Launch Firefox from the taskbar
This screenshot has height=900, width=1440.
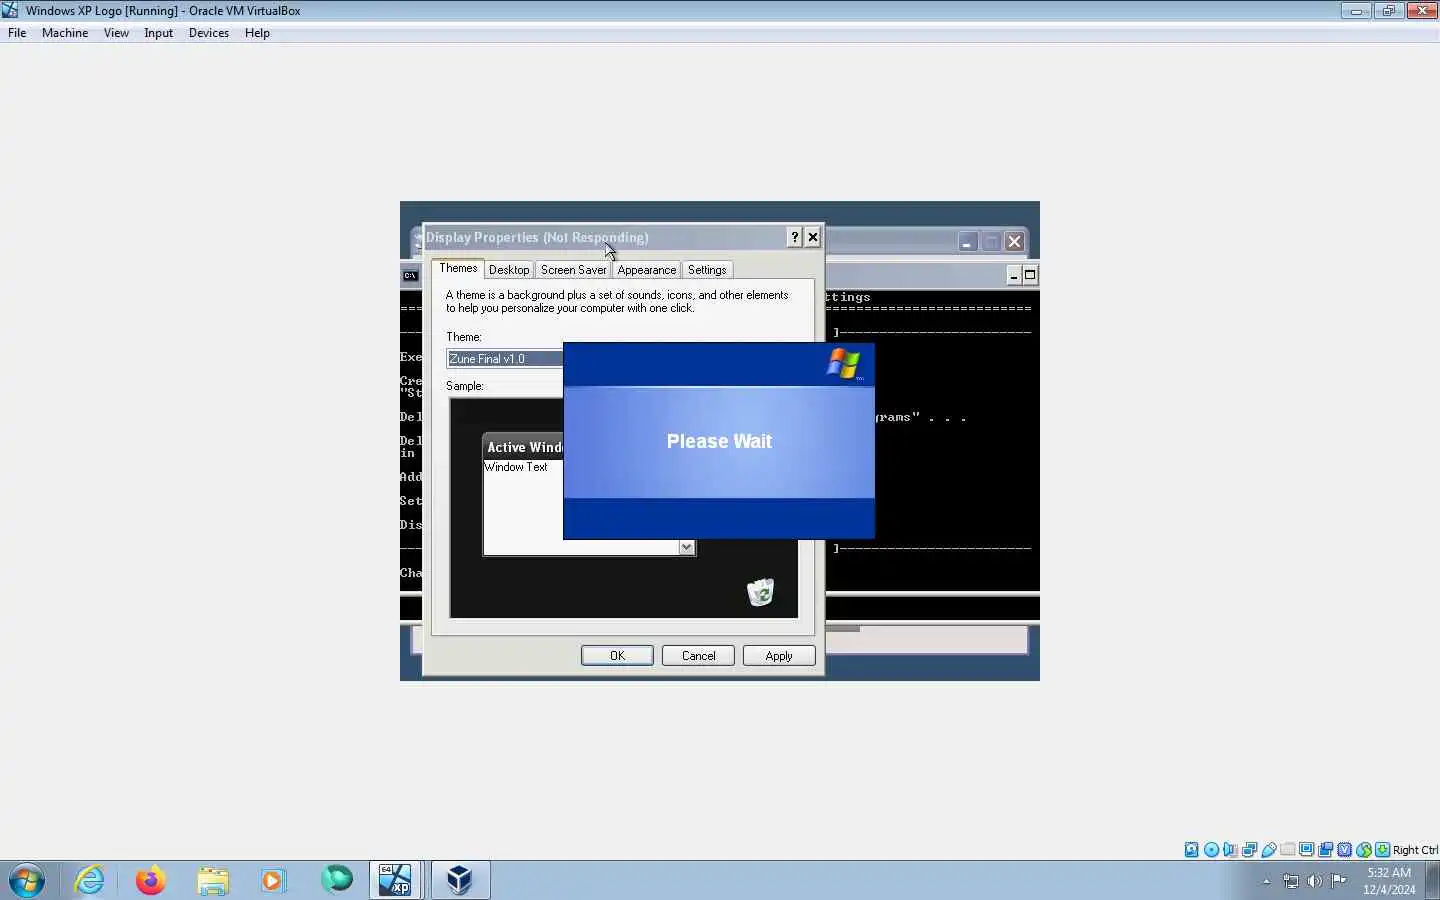(151, 880)
